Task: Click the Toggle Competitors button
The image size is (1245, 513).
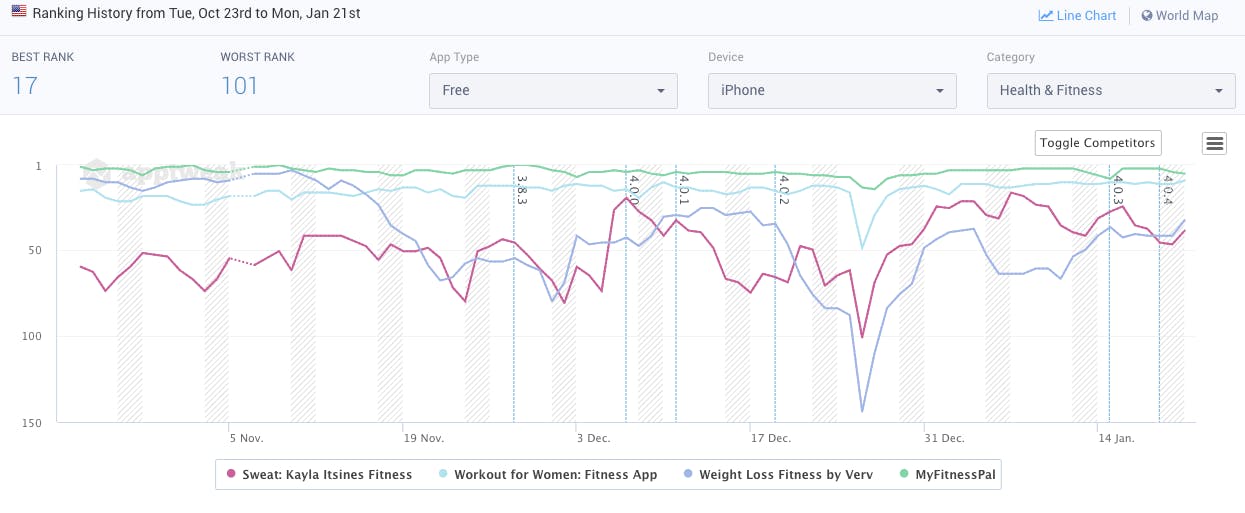Action: tap(1097, 143)
